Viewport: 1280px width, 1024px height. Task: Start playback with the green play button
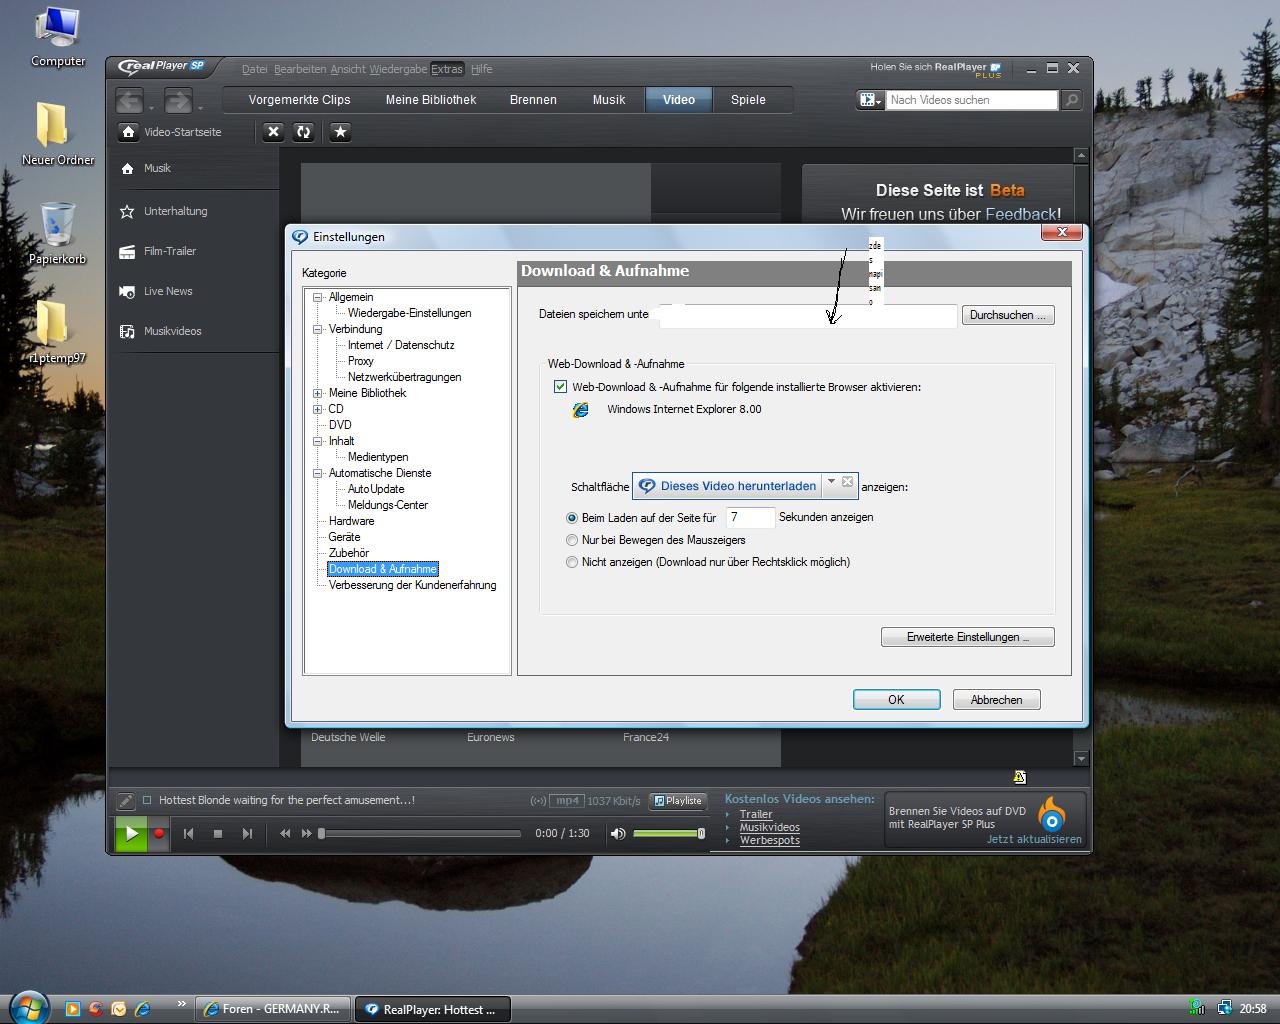click(x=130, y=833)
